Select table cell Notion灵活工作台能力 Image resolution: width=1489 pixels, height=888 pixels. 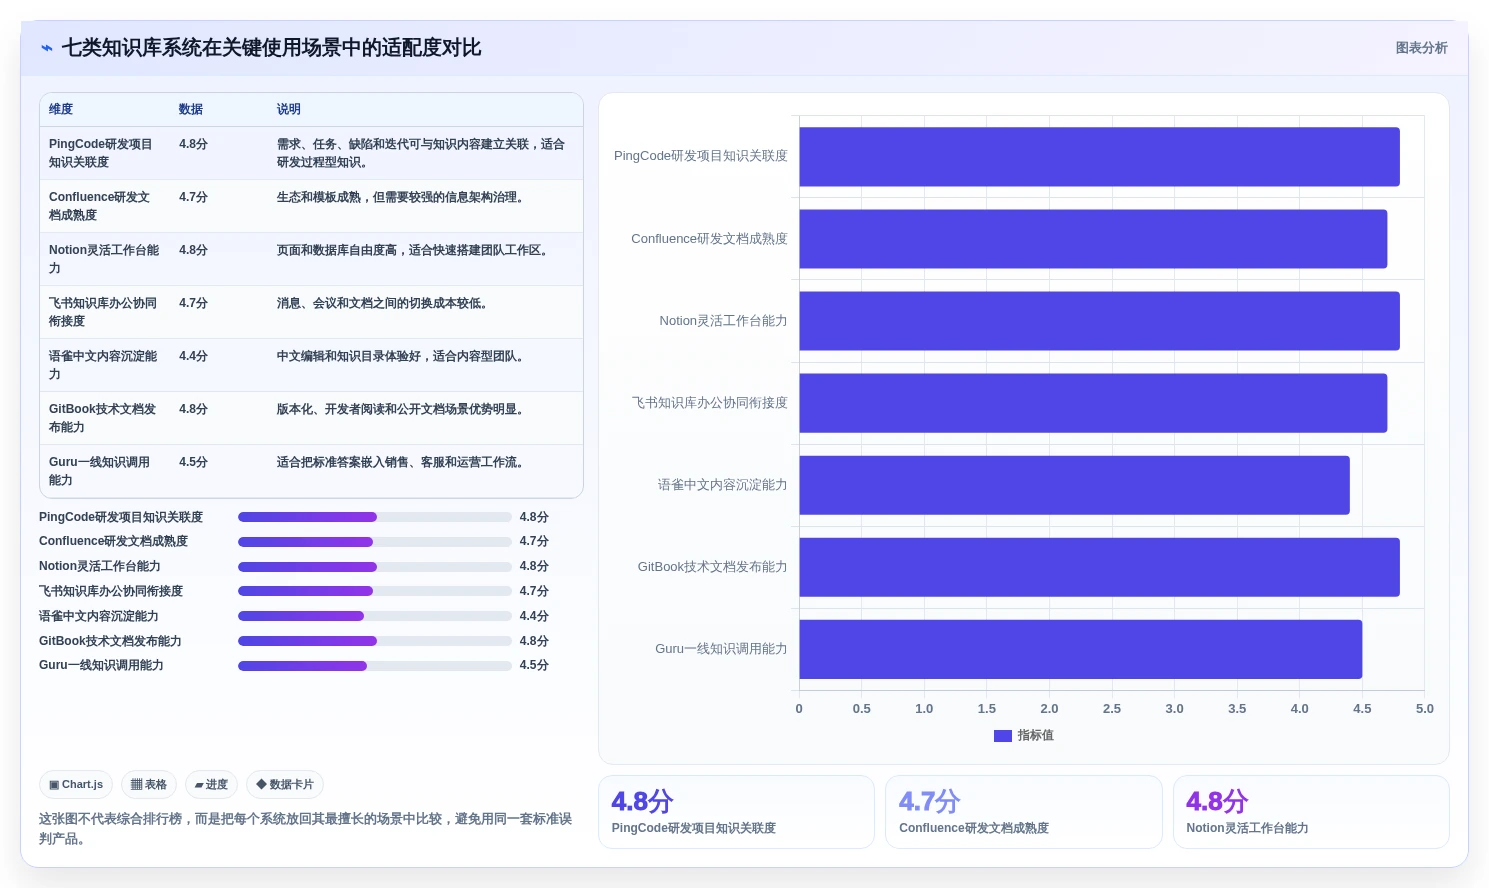point(104,259)
